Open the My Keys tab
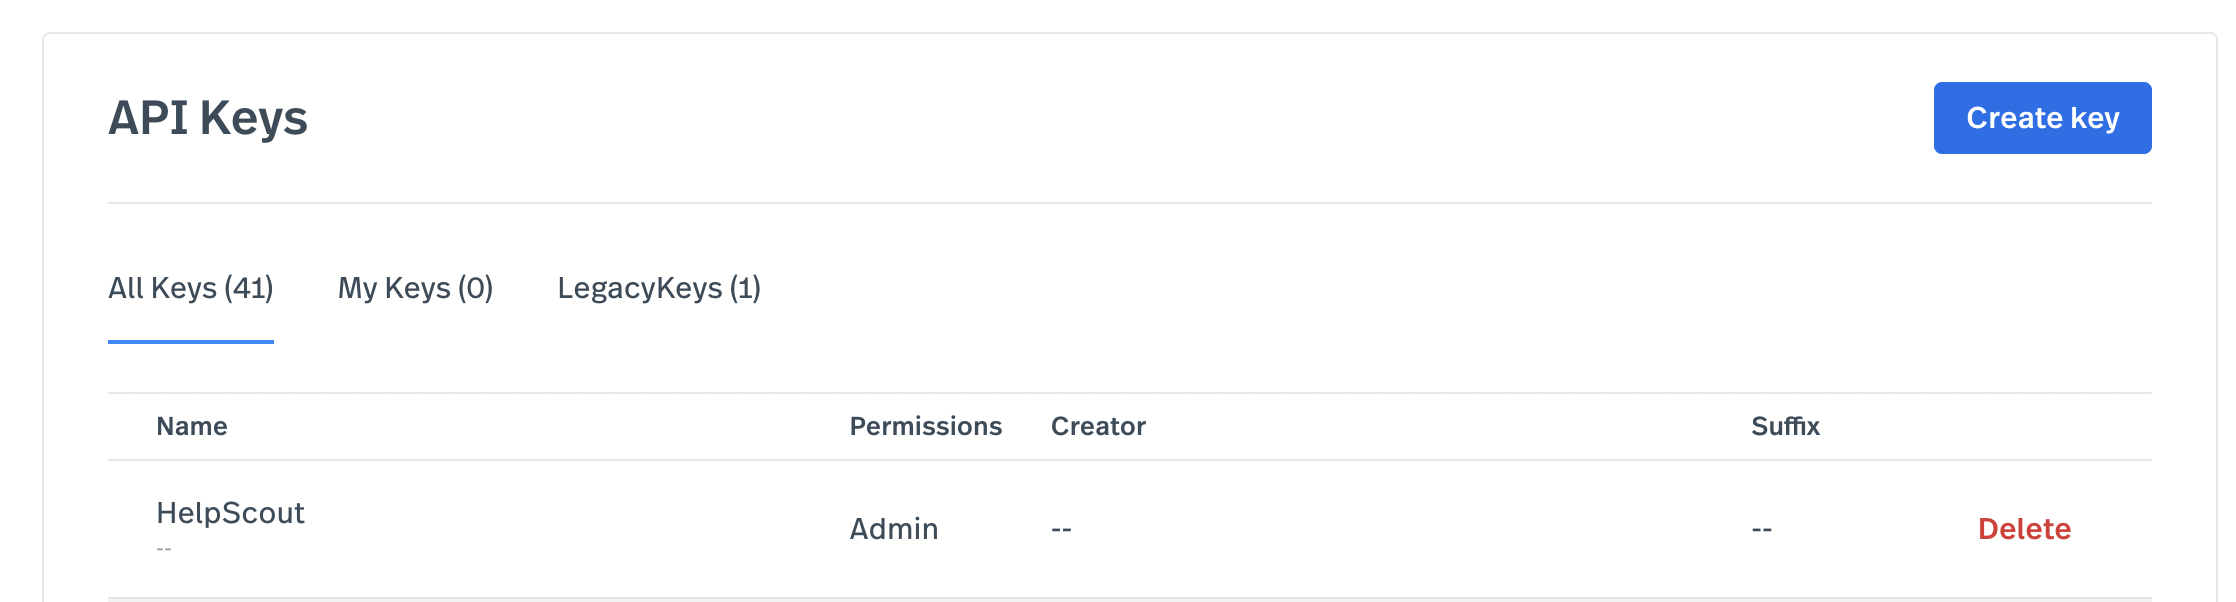The width and height of the screenshot is (2236, 602). point(415,288)
